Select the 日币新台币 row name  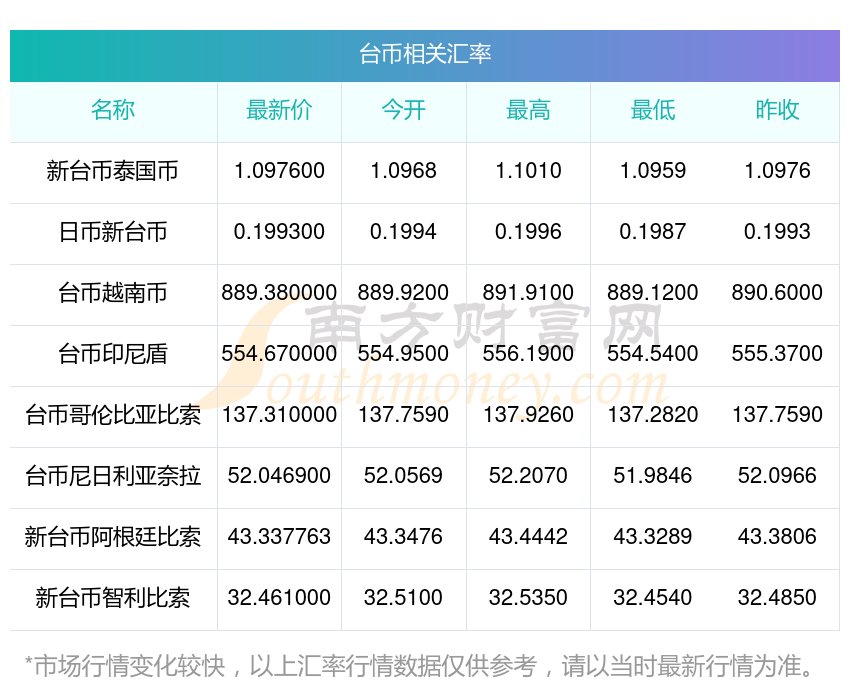point(113,232)
